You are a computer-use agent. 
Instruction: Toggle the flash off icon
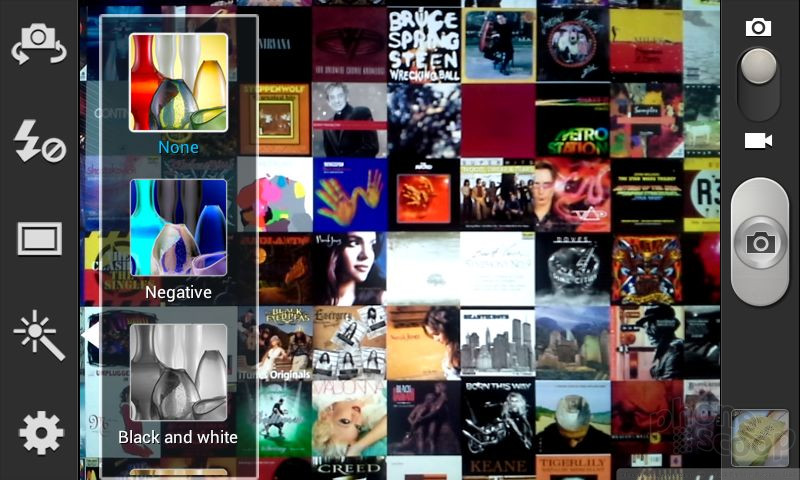point(39,142)
